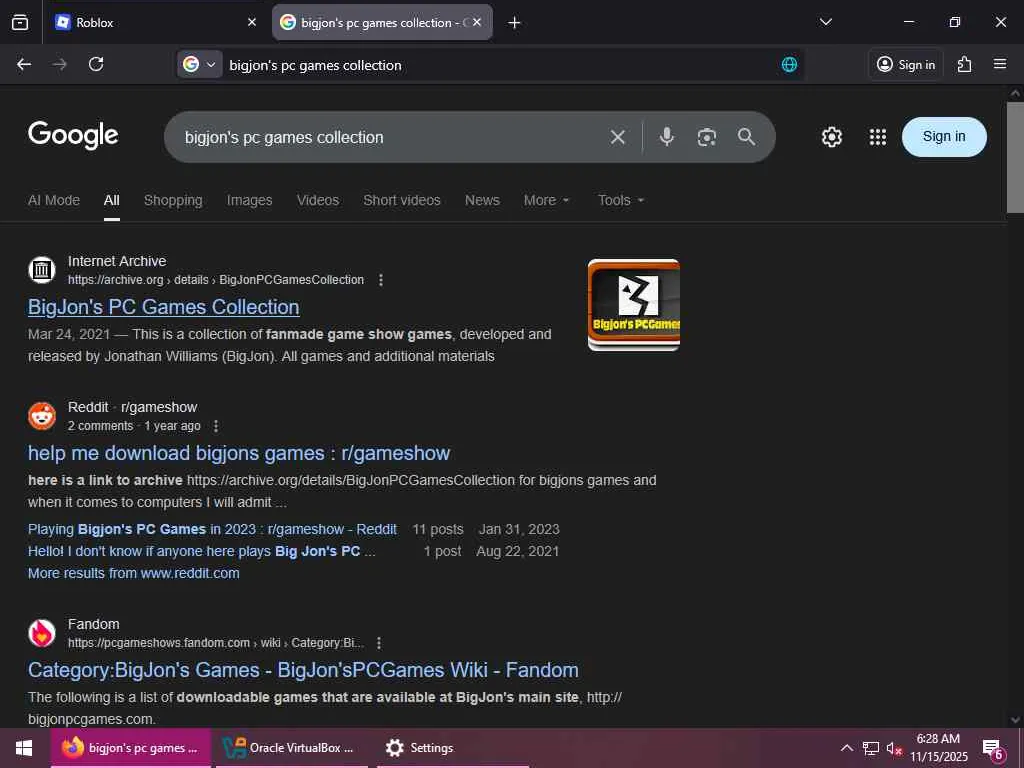Open More results from www.reddit.com
Image resolution: width=1024 pixels, height=768 pixels.
point(134,573)
